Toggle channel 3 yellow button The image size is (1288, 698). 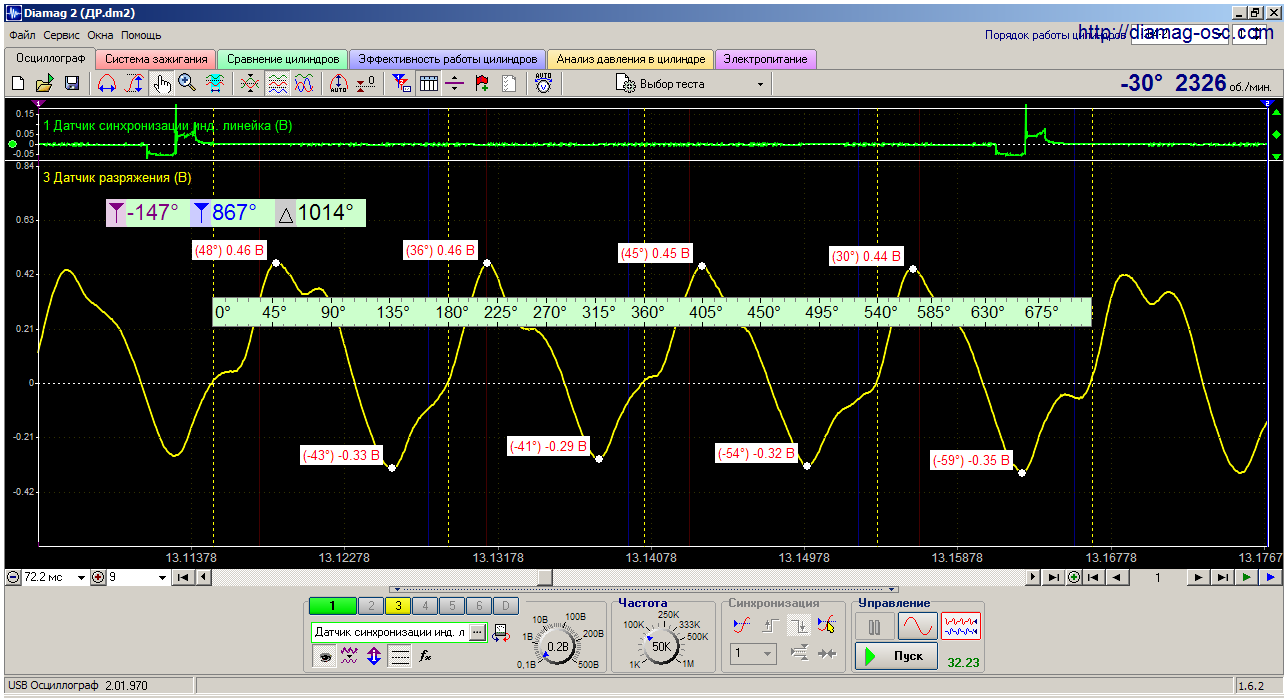397,606
